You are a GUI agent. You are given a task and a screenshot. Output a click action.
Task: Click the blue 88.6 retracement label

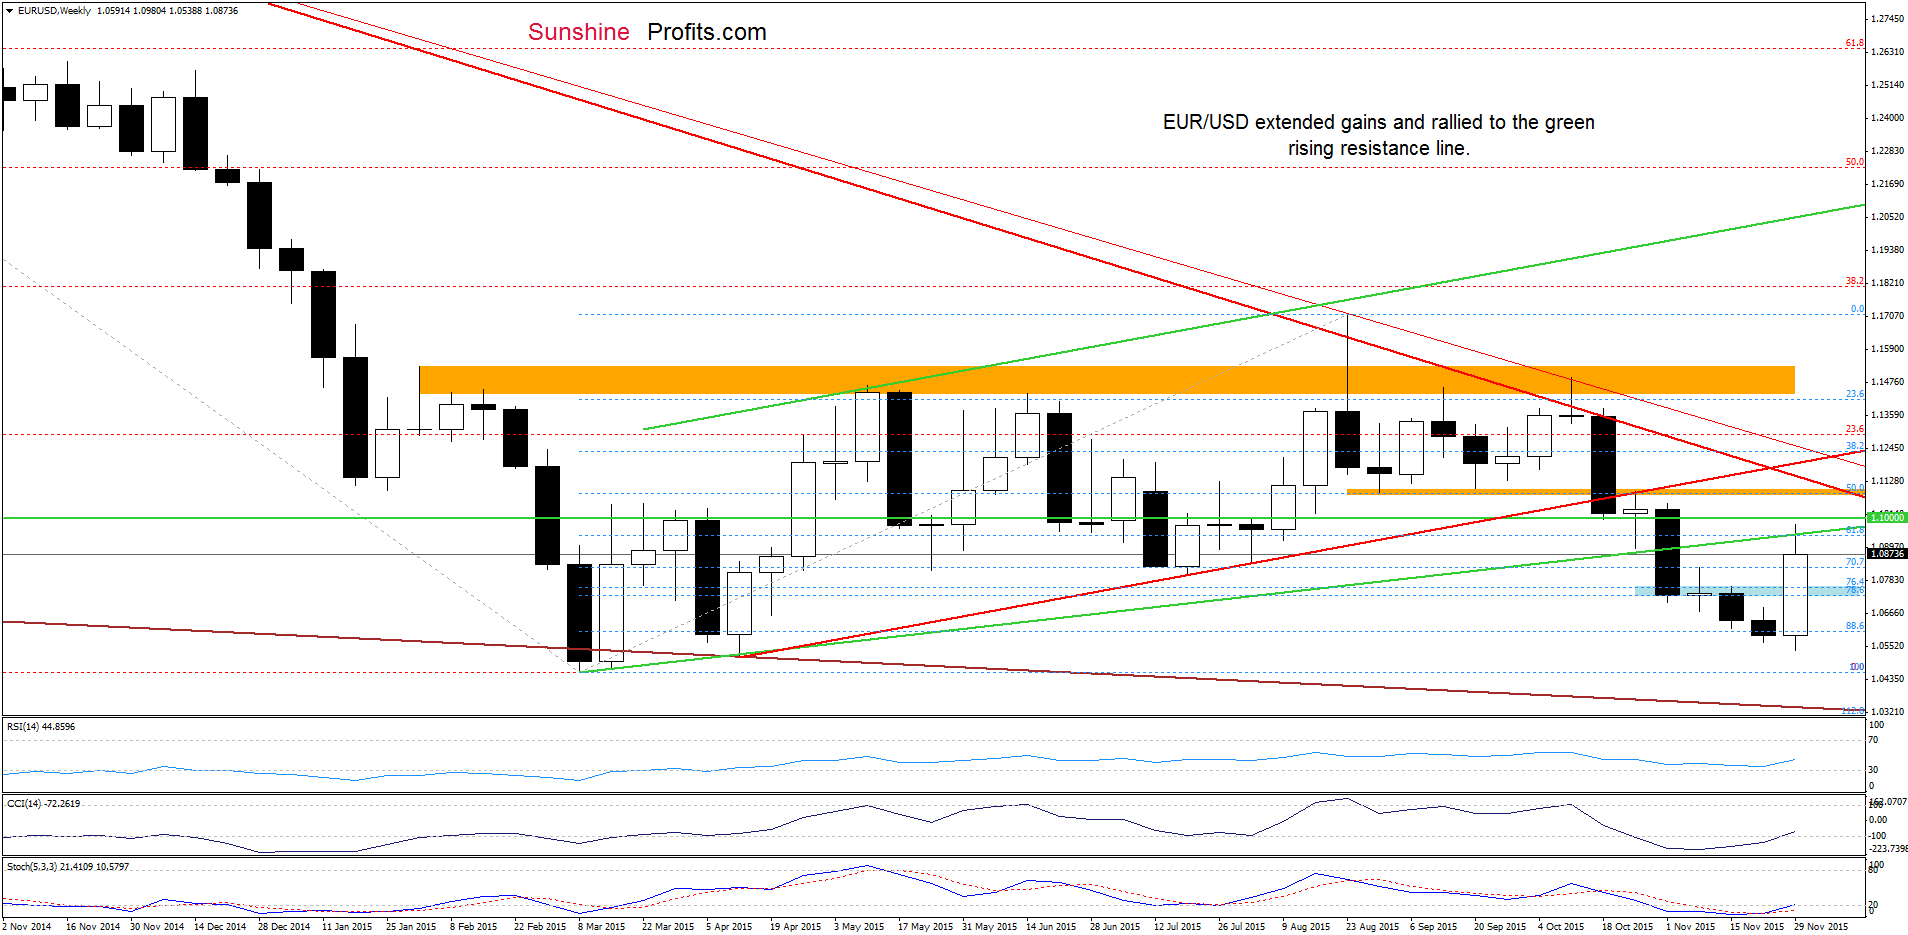[x=1855, y=626]
